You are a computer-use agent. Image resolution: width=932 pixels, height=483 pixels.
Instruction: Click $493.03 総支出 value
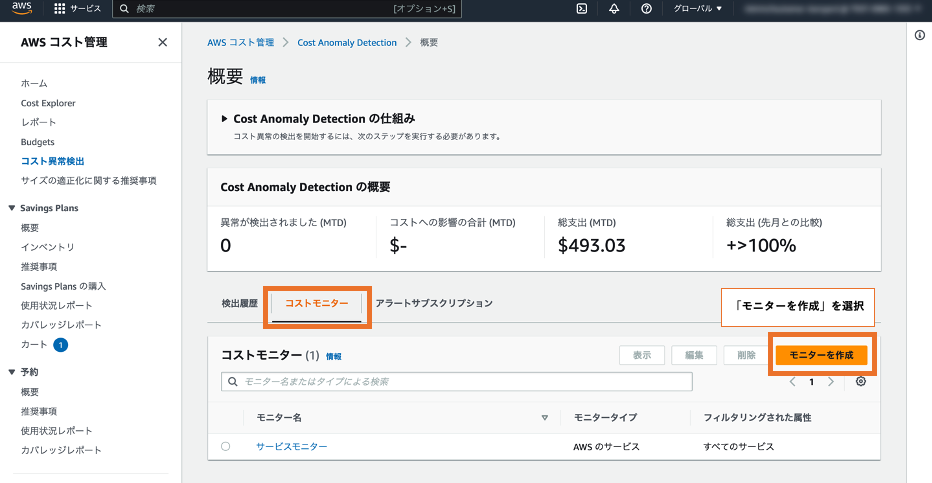[x=591, y=245]
